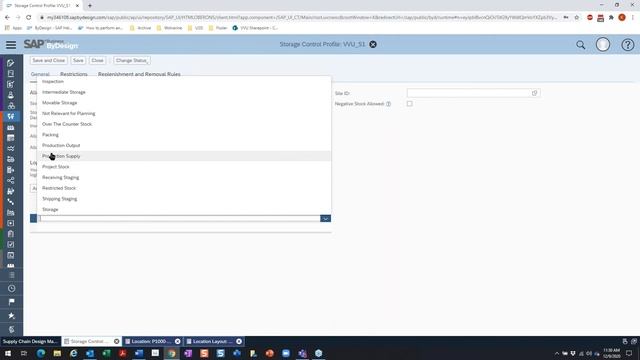
Task: Select Over The Counter Stock option
Action: (x=184, y=124)
